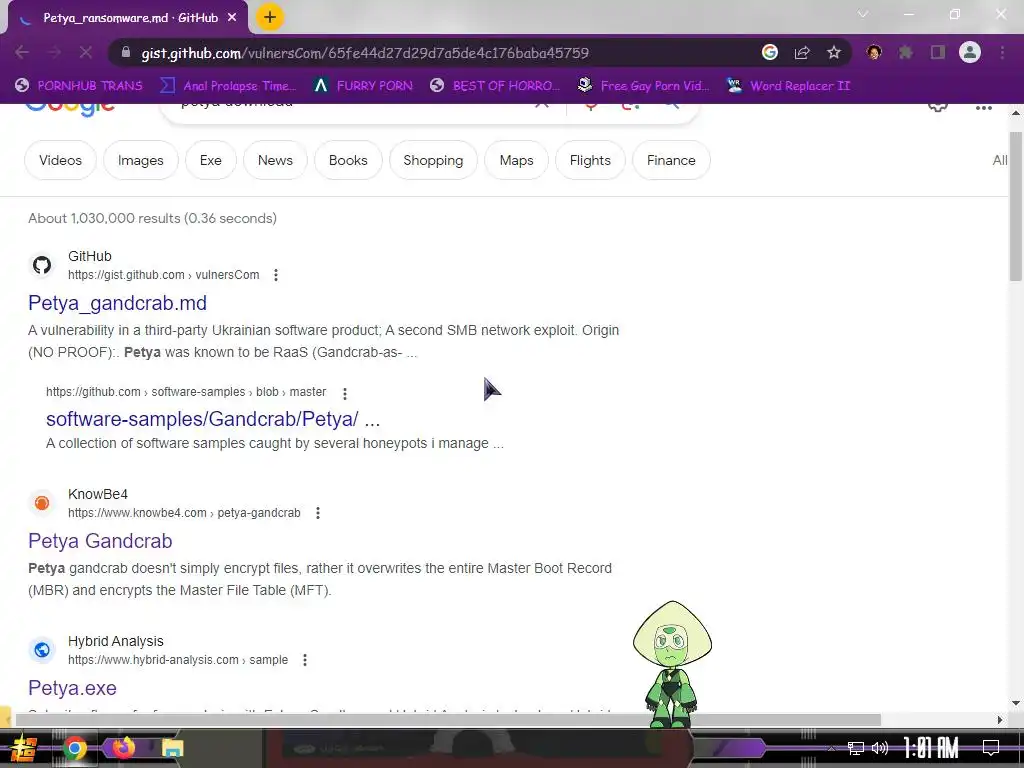Open a new browser tab with plus button

(x=270, y=17)
